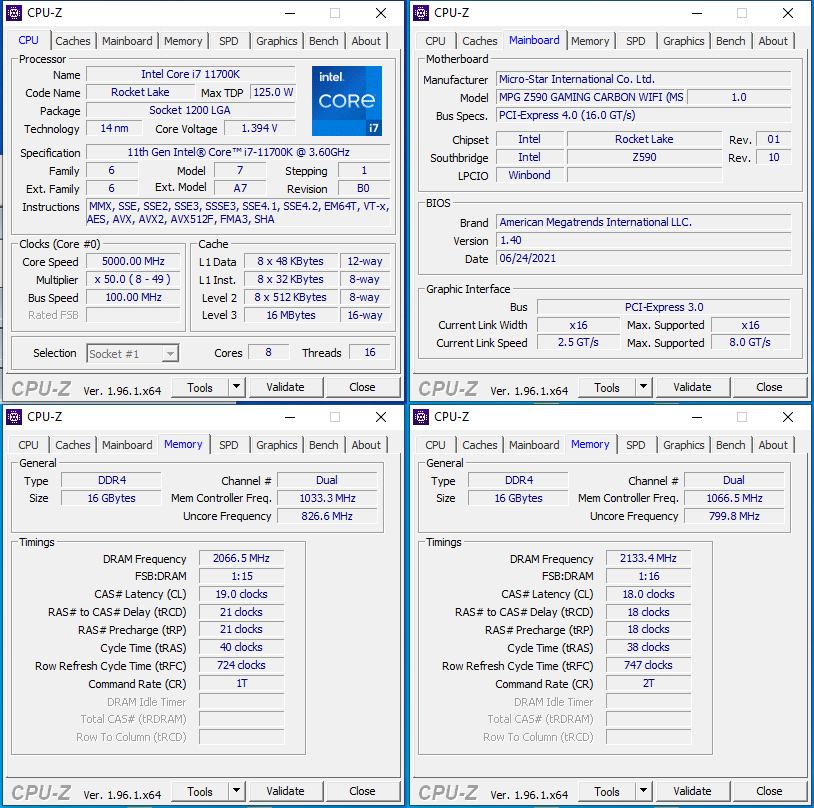Click the BIOS version 1.40 field
The image size is (814, 808).
pos(643,240)
